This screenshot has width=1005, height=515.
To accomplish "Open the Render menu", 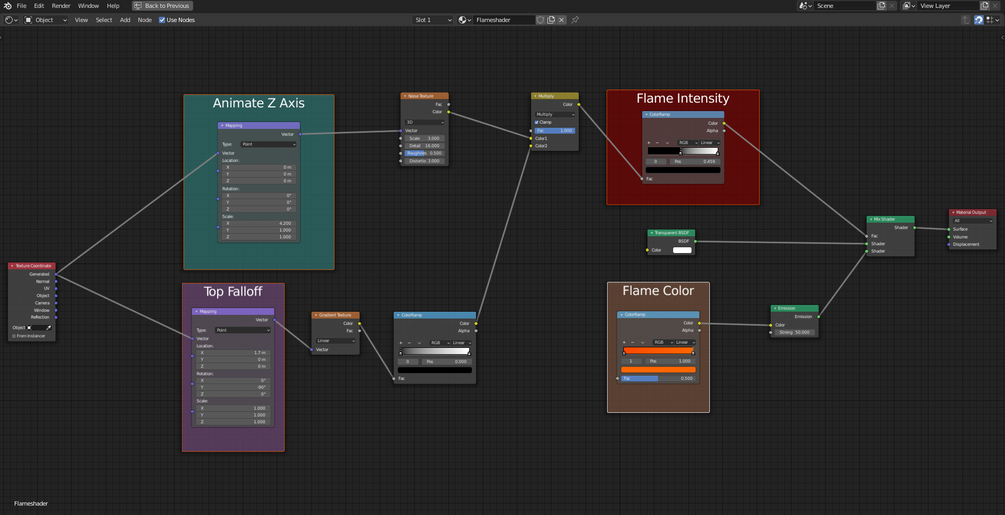I will [61, 6].
